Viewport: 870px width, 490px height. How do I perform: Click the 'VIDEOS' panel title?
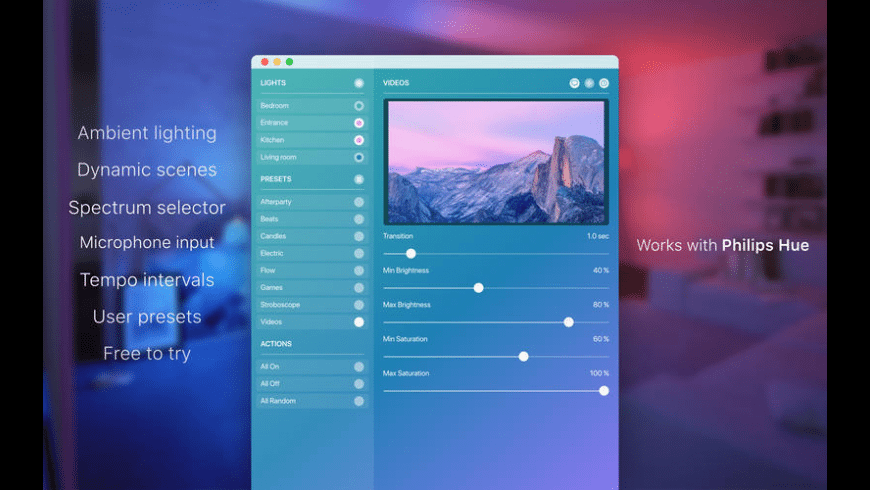coord(396,83)
